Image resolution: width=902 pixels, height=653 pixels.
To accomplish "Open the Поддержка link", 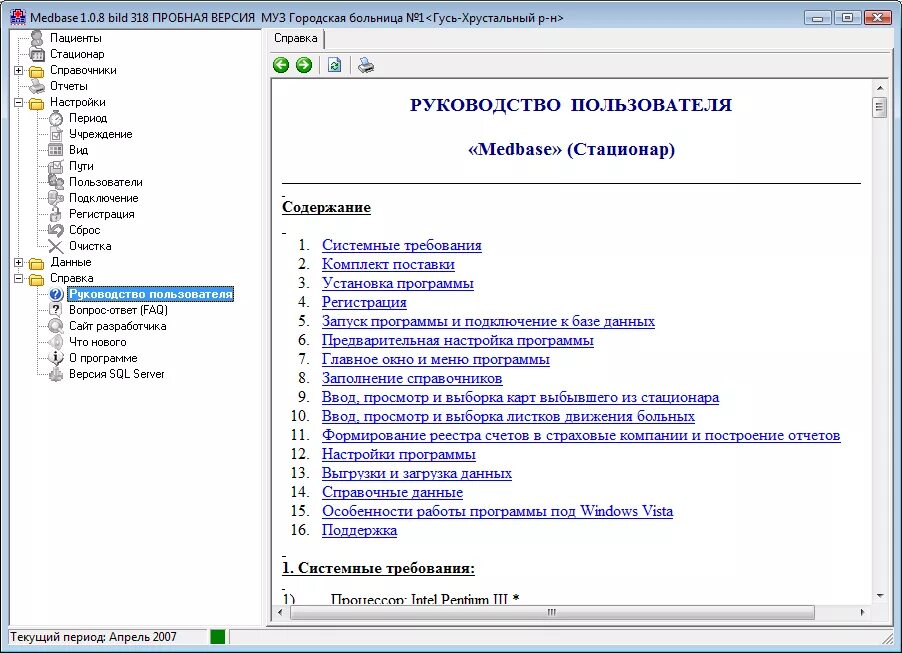I will [x=360, y=530].
